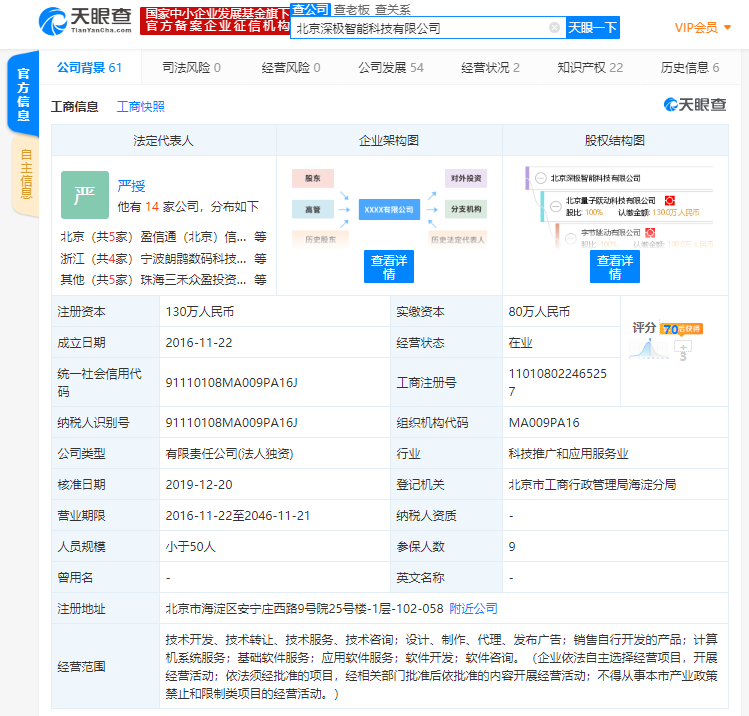Open 珠海三禾众盈投资 company link
Image resolution: width=749 pixels, height=716 pixels.
pyautogui.click(x=193, y=279)
